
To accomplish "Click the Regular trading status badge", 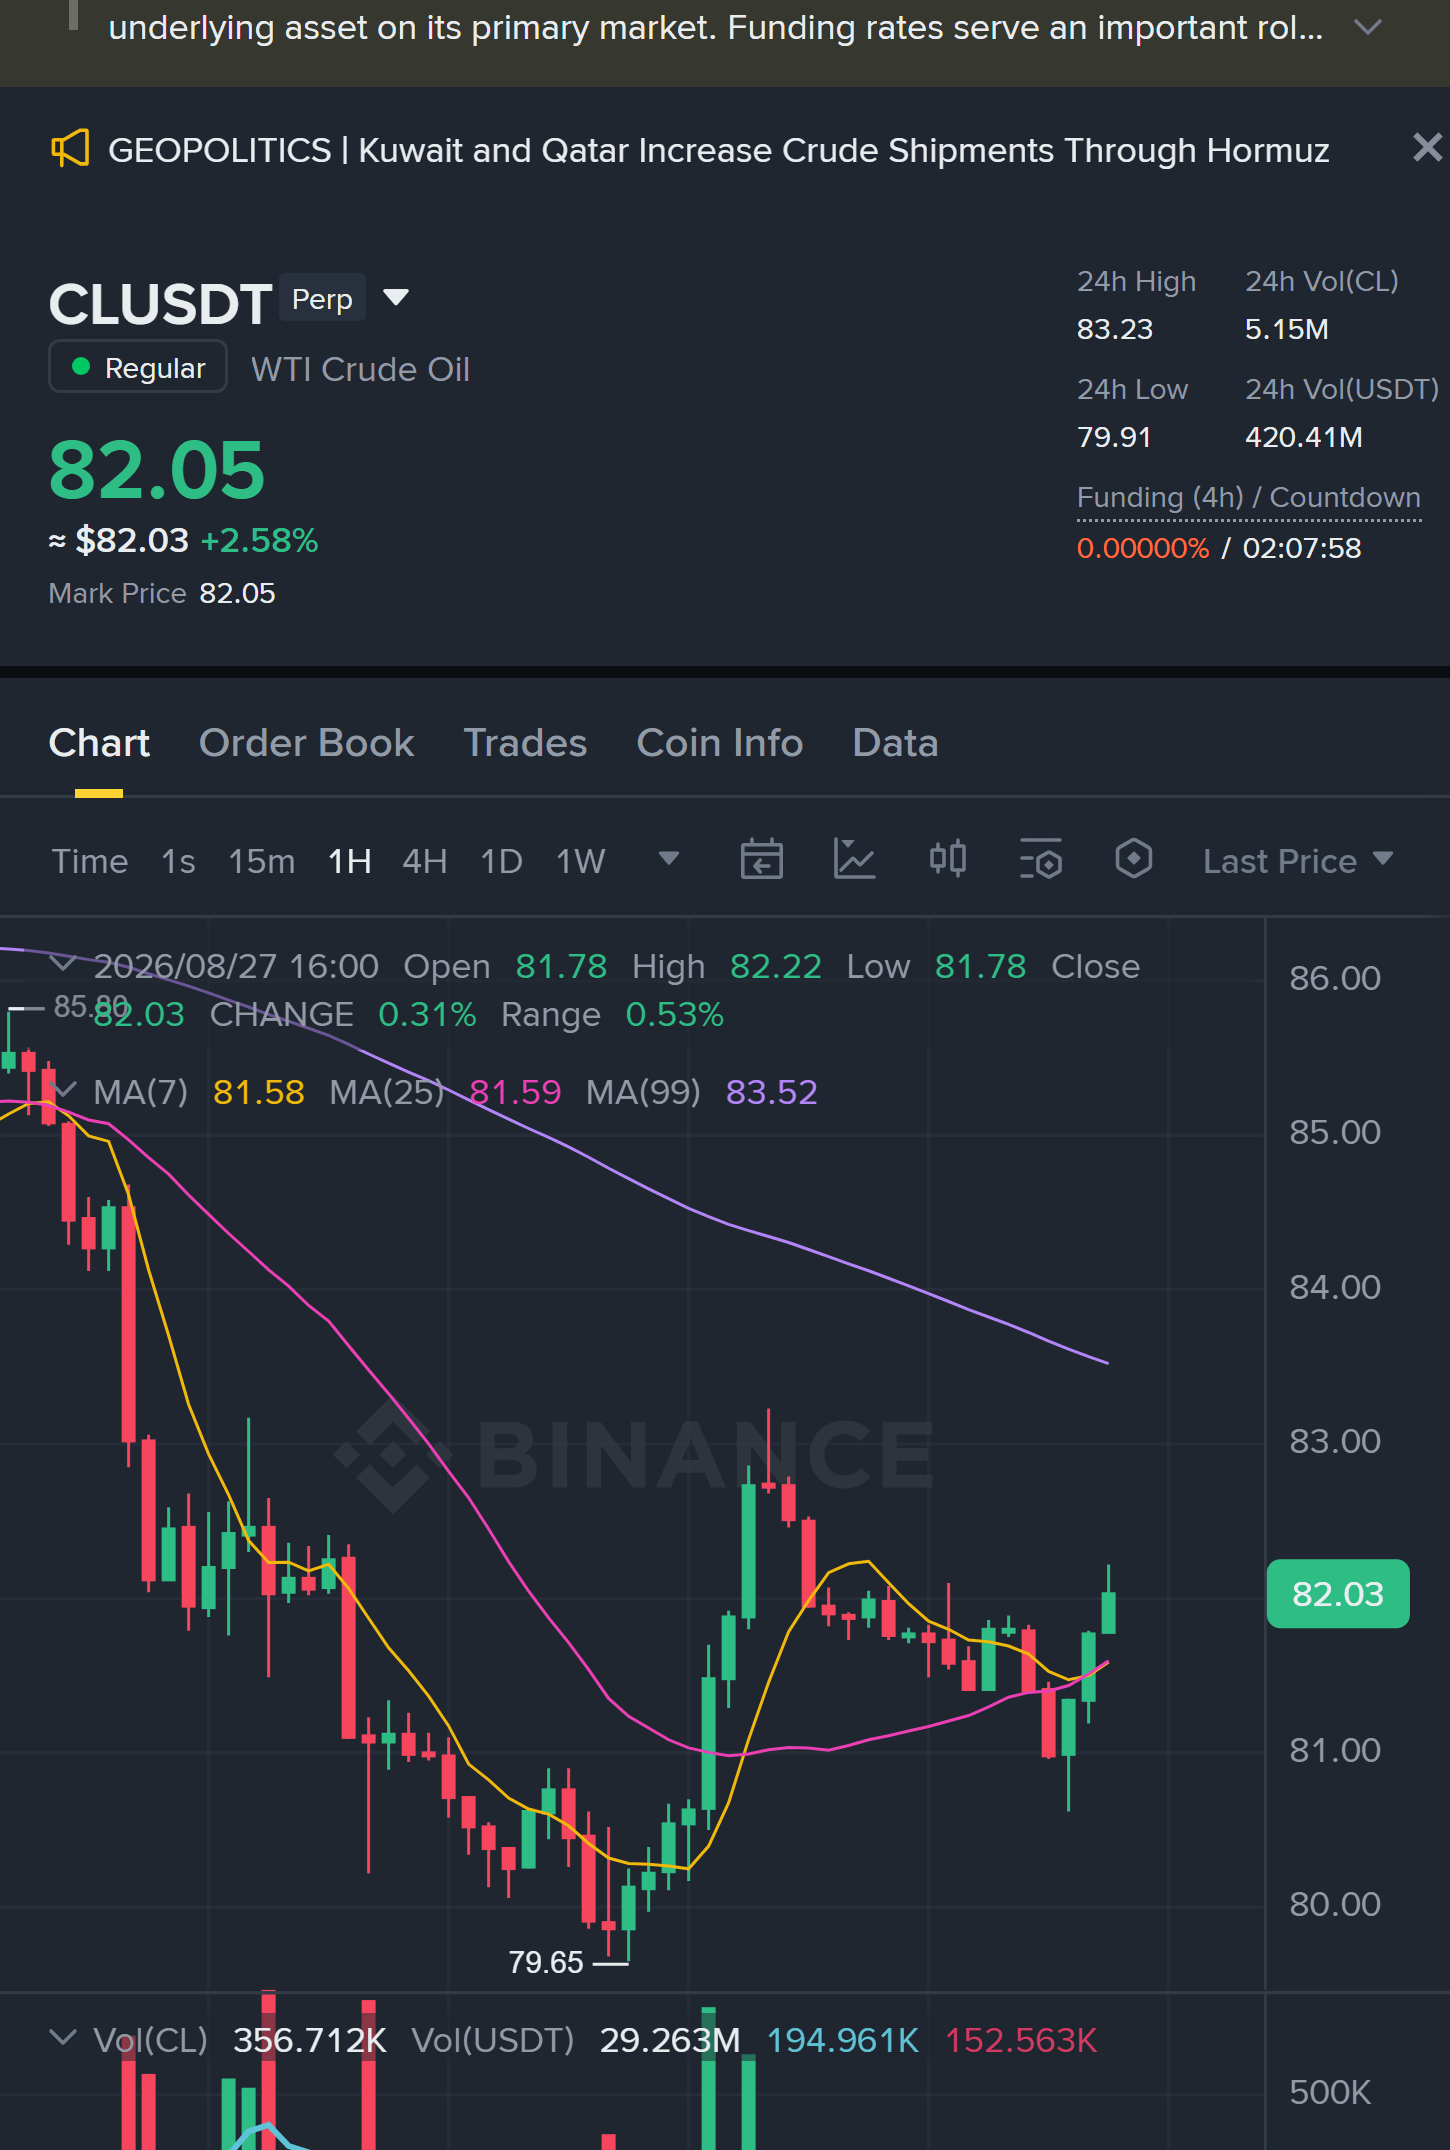I will pos(138,367).
